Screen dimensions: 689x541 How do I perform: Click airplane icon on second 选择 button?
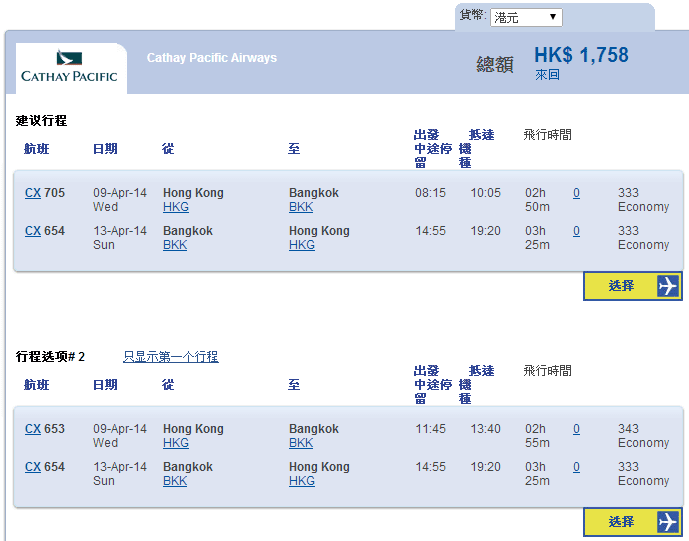click(668, 522)
